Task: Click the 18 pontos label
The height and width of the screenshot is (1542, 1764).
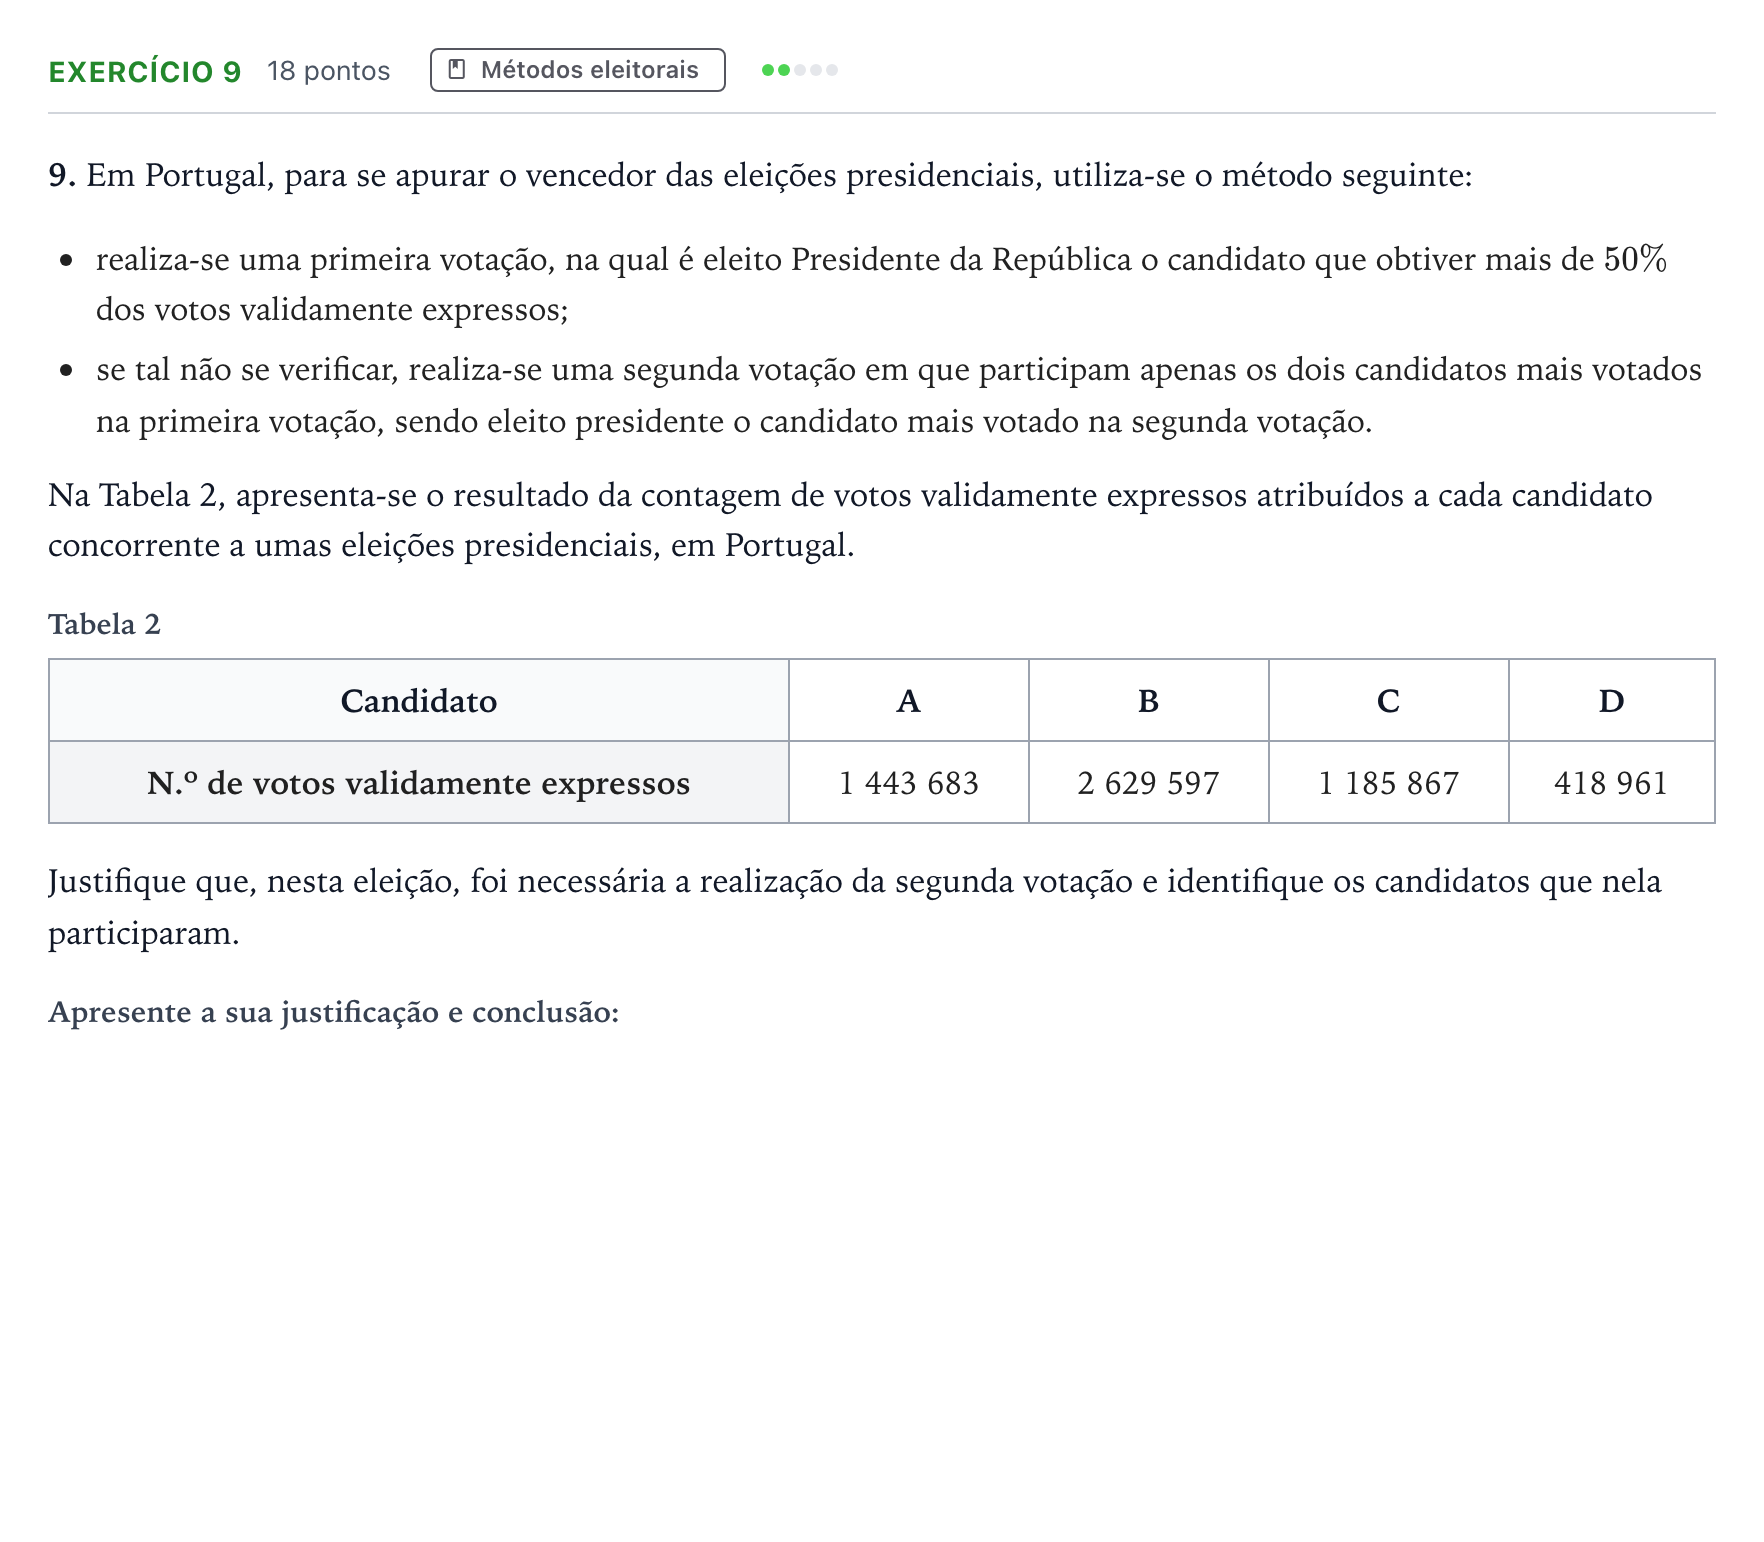Action: [x=328, y=71]
